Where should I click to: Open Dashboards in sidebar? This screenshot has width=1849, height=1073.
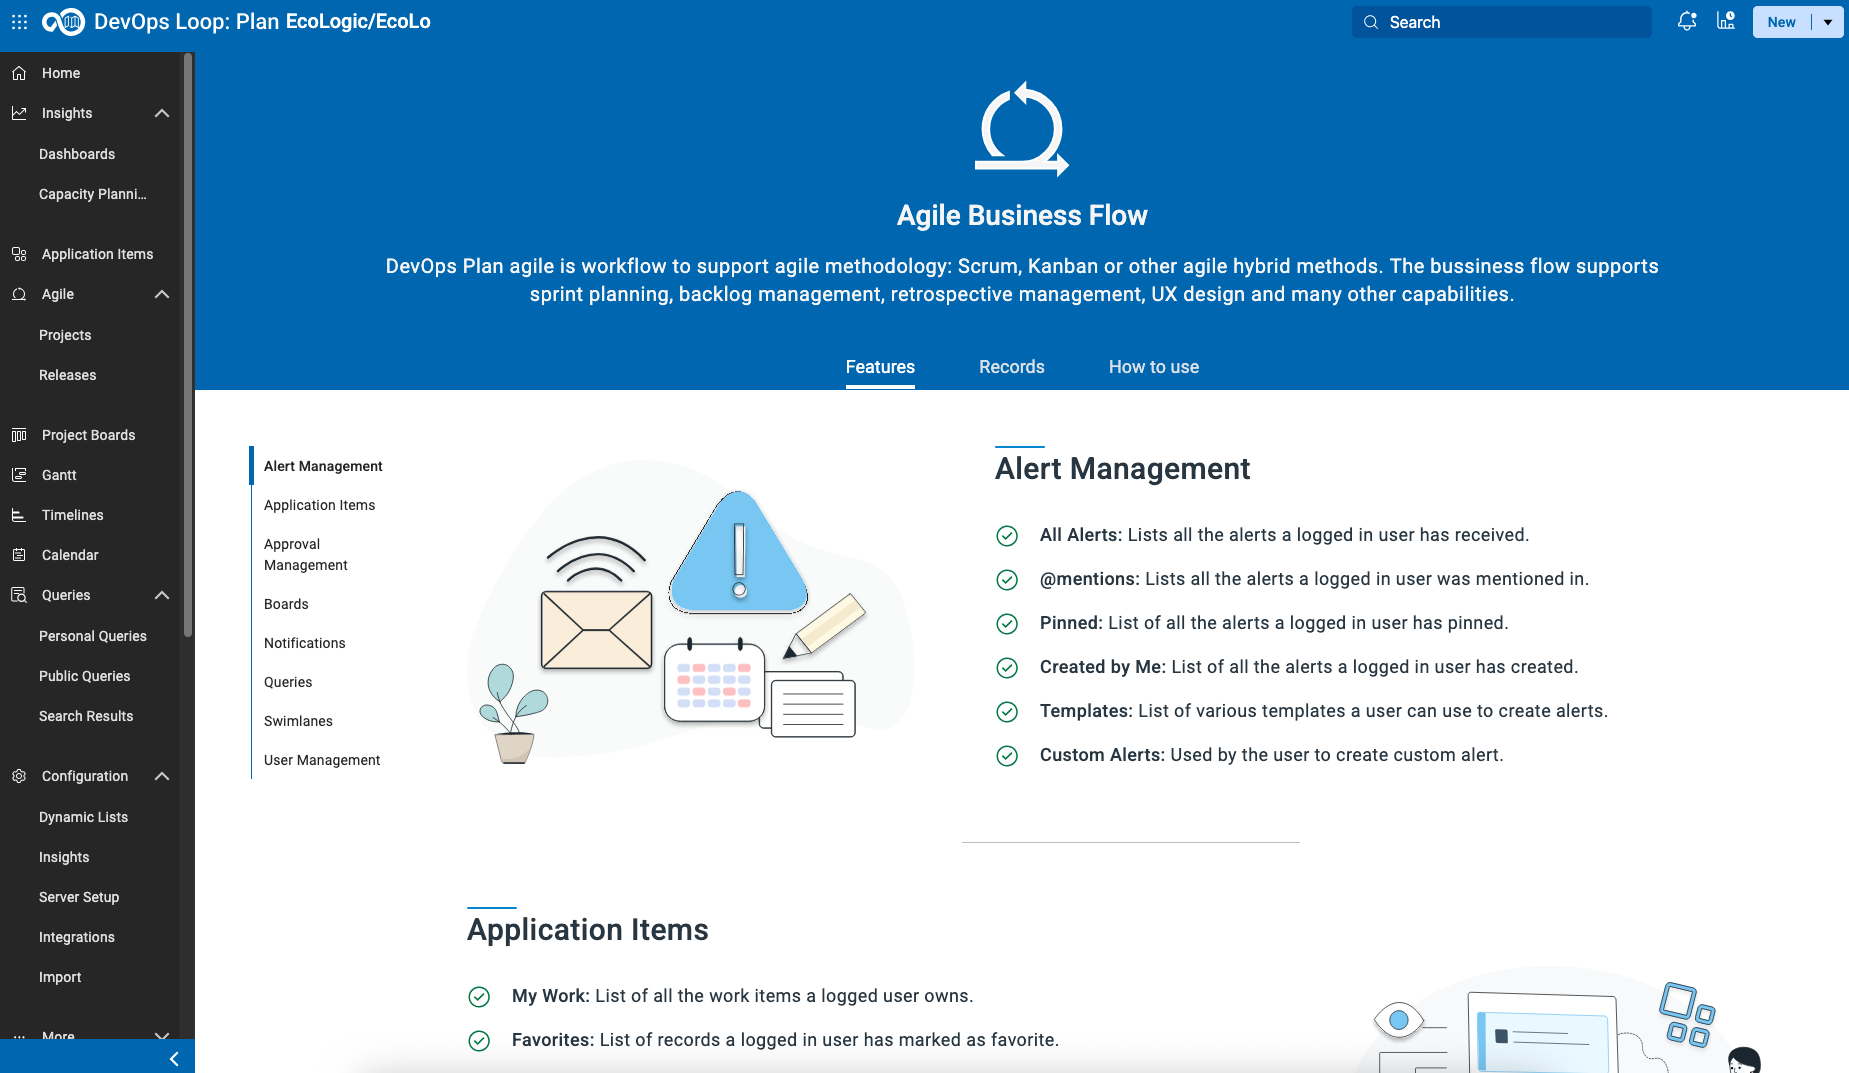click(x=77, y=154)
